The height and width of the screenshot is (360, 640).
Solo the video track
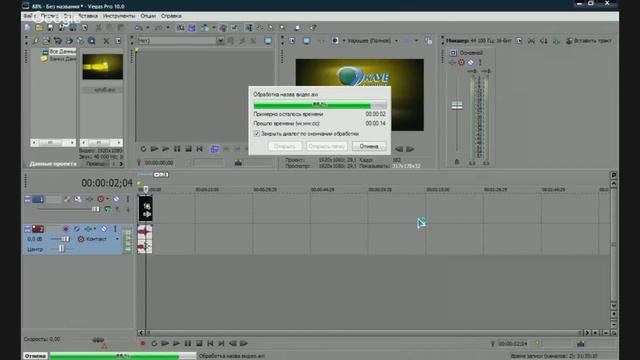coord(128,199)
